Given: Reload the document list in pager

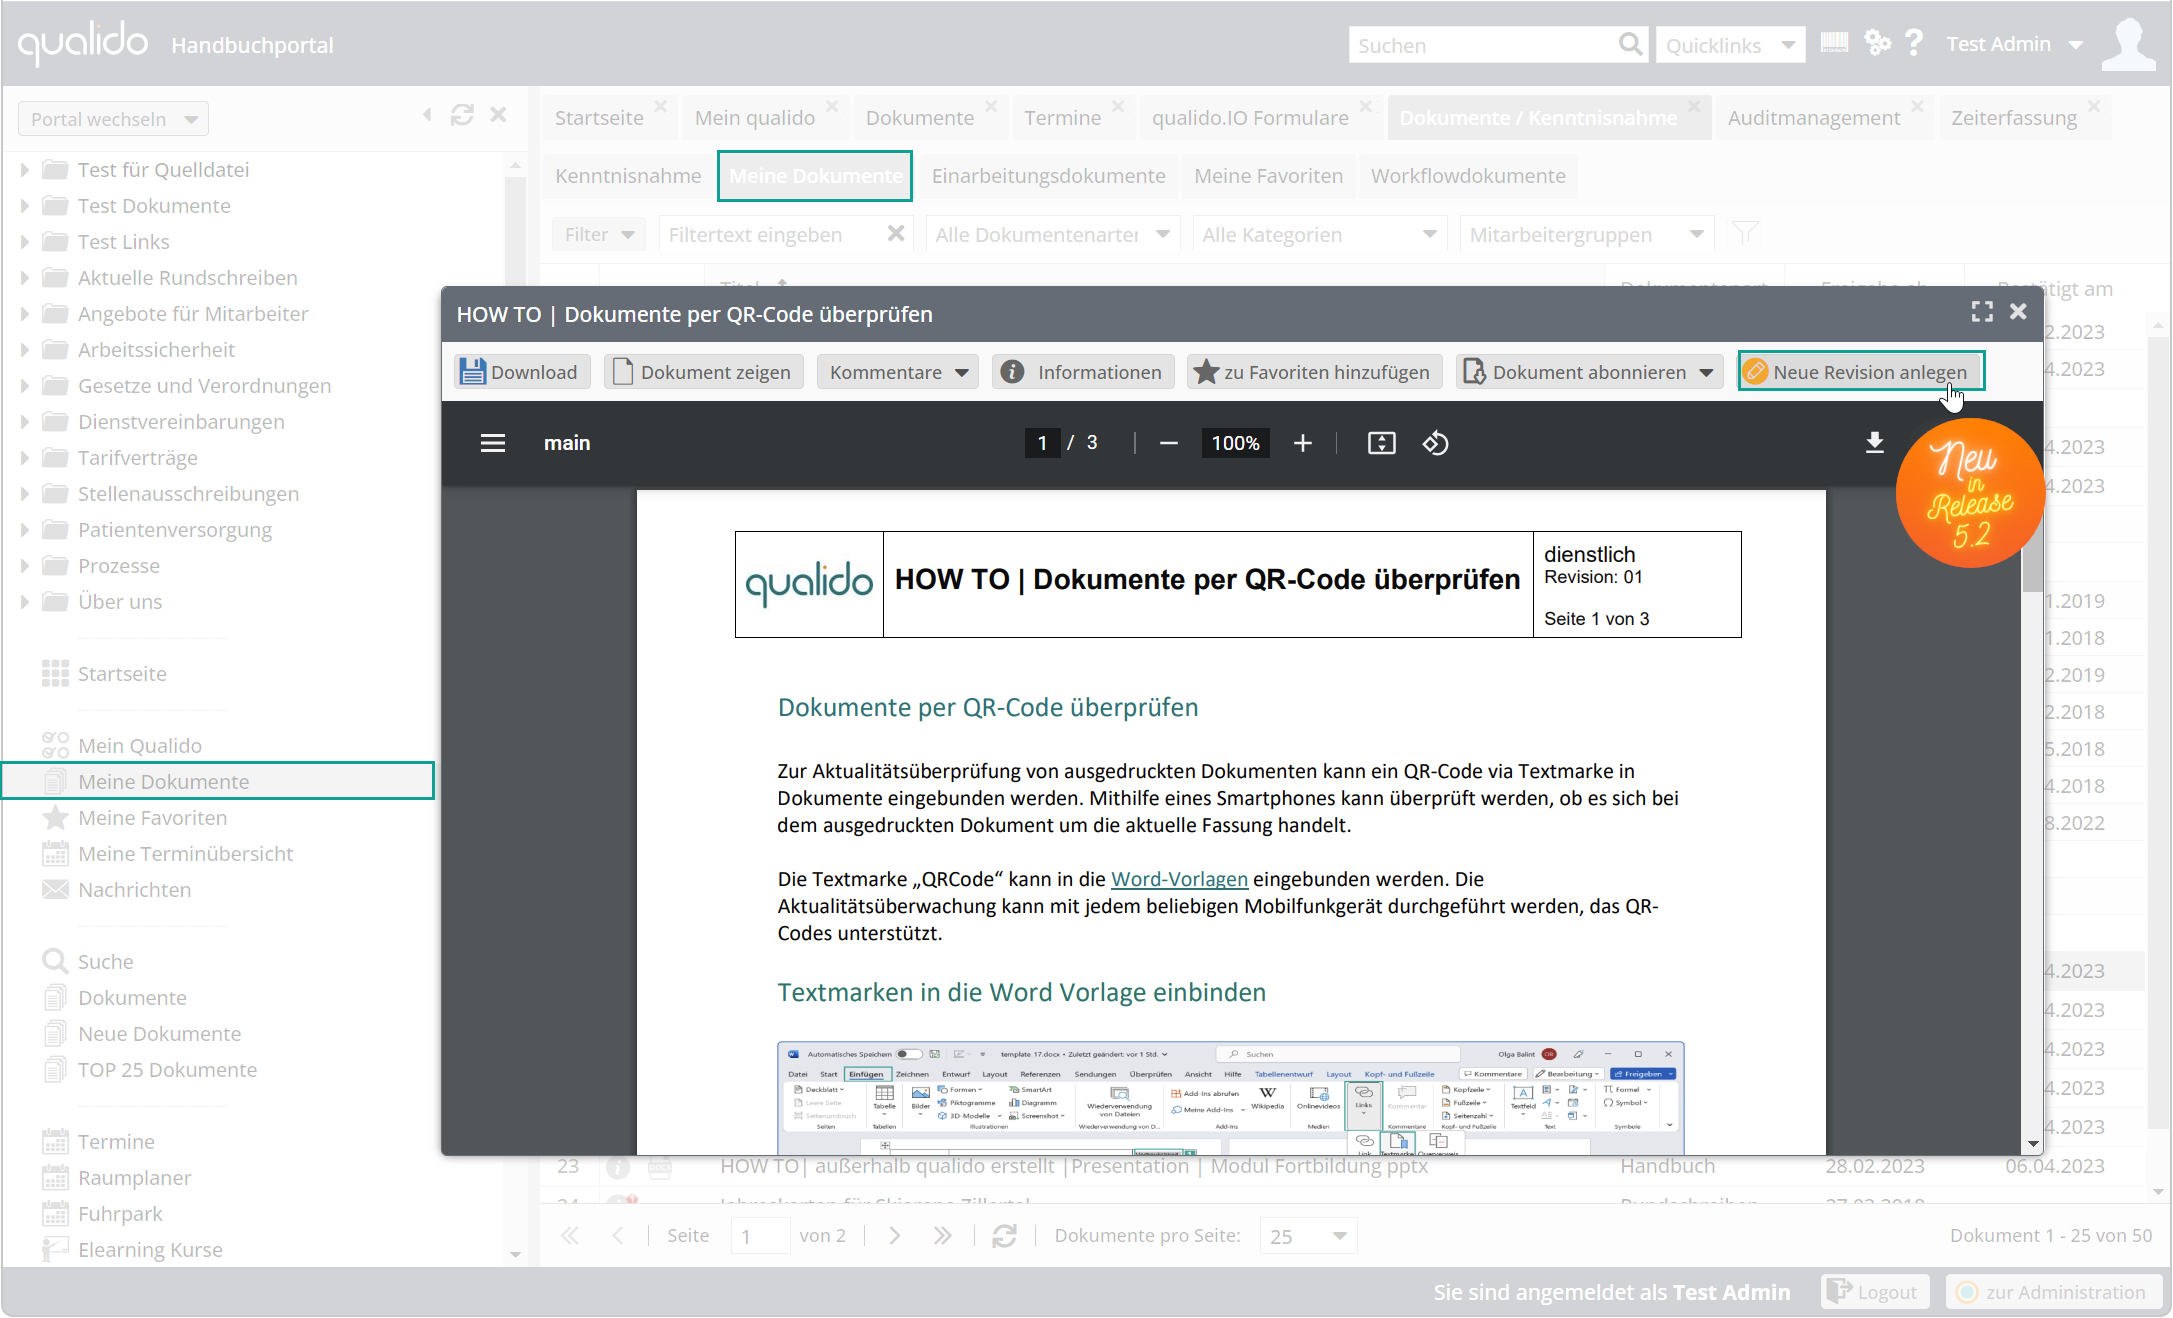Looking at the screenshot, I should tap(1005, 1236).
